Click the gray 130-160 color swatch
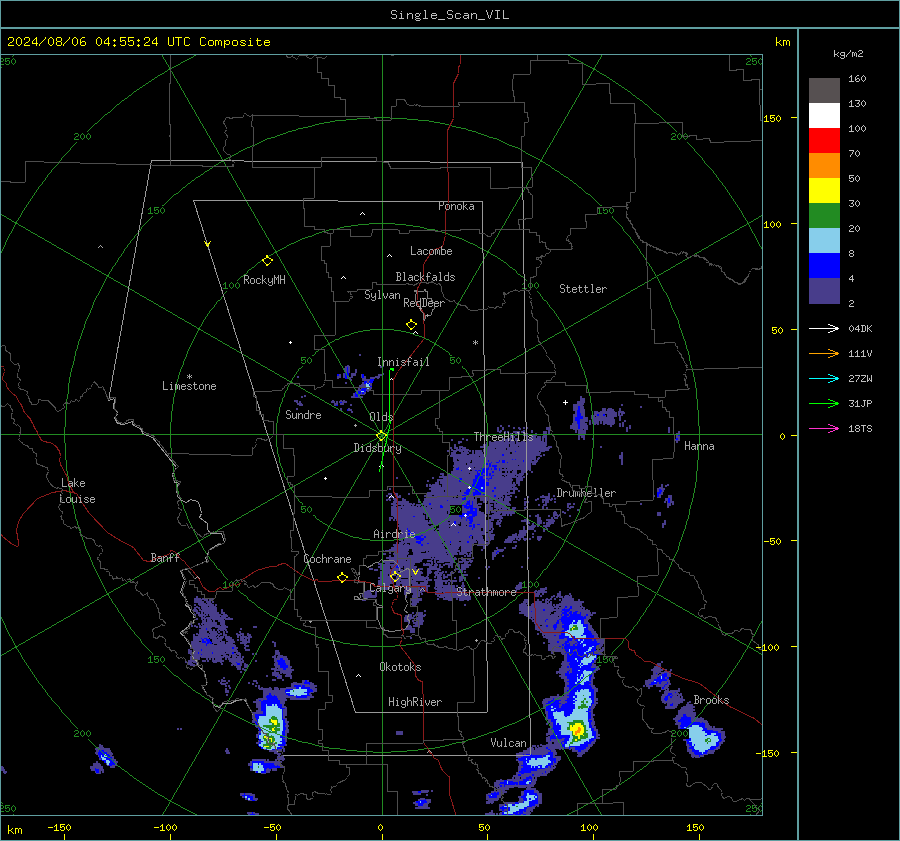This screenshot has width=900, height=841. (x=824, y=91)
